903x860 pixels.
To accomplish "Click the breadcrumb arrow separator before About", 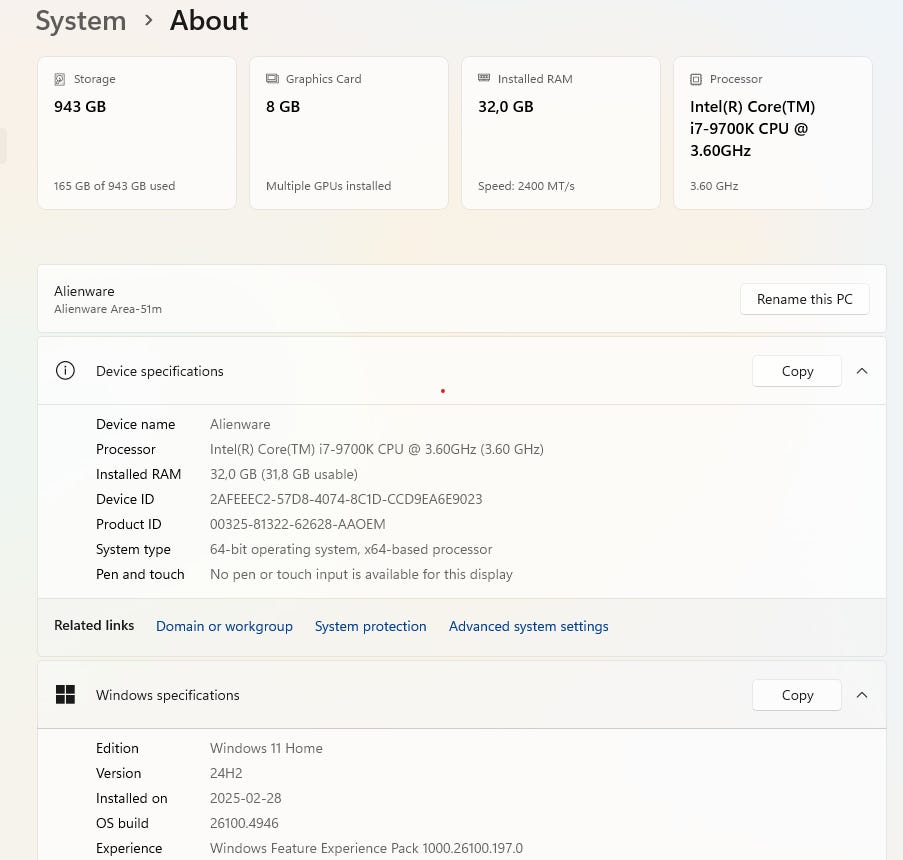I will [x=148, y=21].
